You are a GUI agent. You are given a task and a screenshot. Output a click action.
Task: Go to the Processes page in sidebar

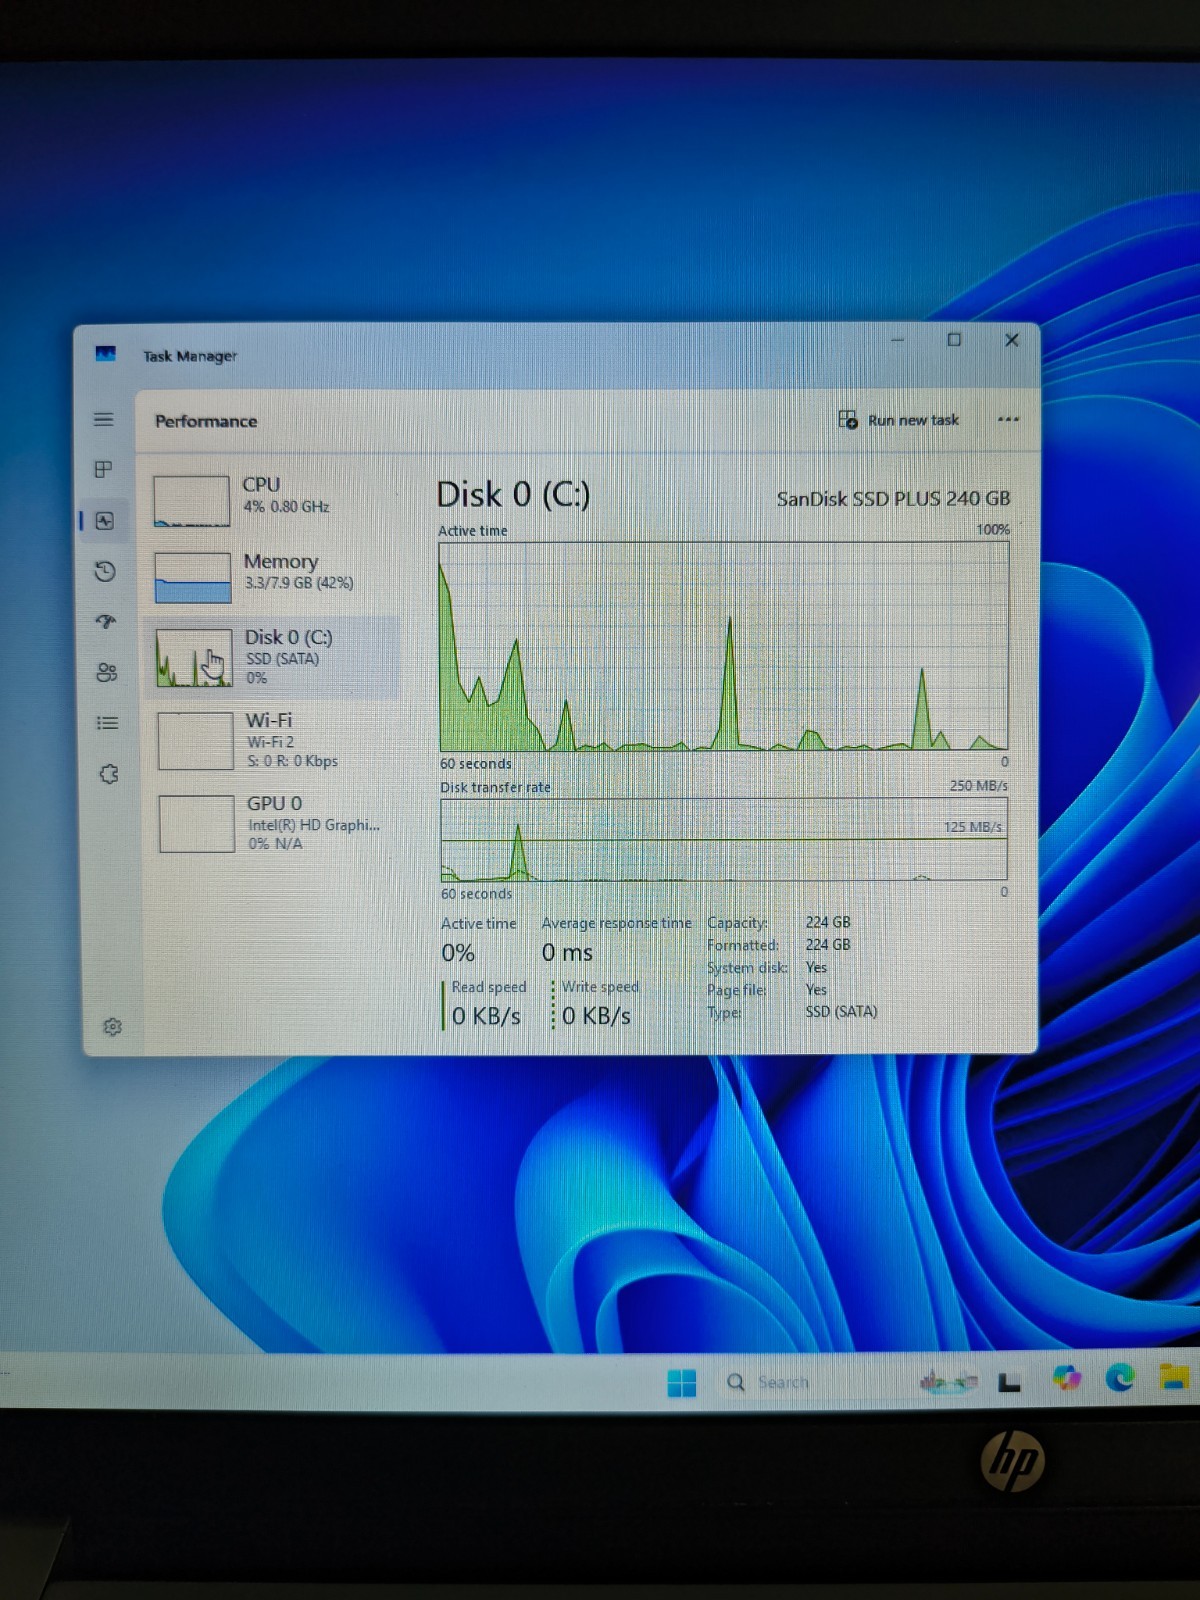coord(103,469)
